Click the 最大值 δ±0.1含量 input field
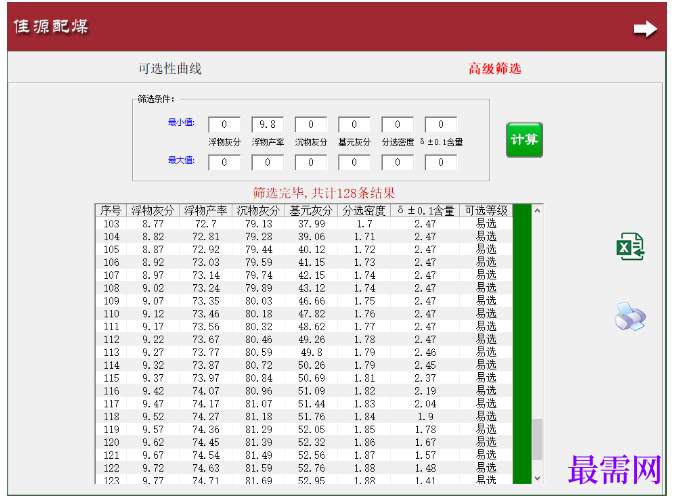Screen dimensions: 680x501 (x=441, y=163)
